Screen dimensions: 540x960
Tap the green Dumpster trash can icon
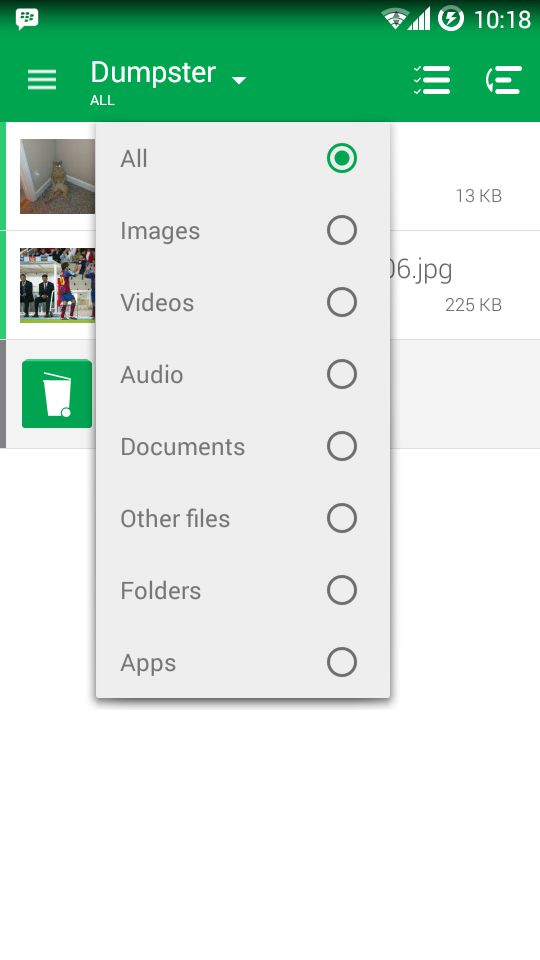(x=57, y=394)
